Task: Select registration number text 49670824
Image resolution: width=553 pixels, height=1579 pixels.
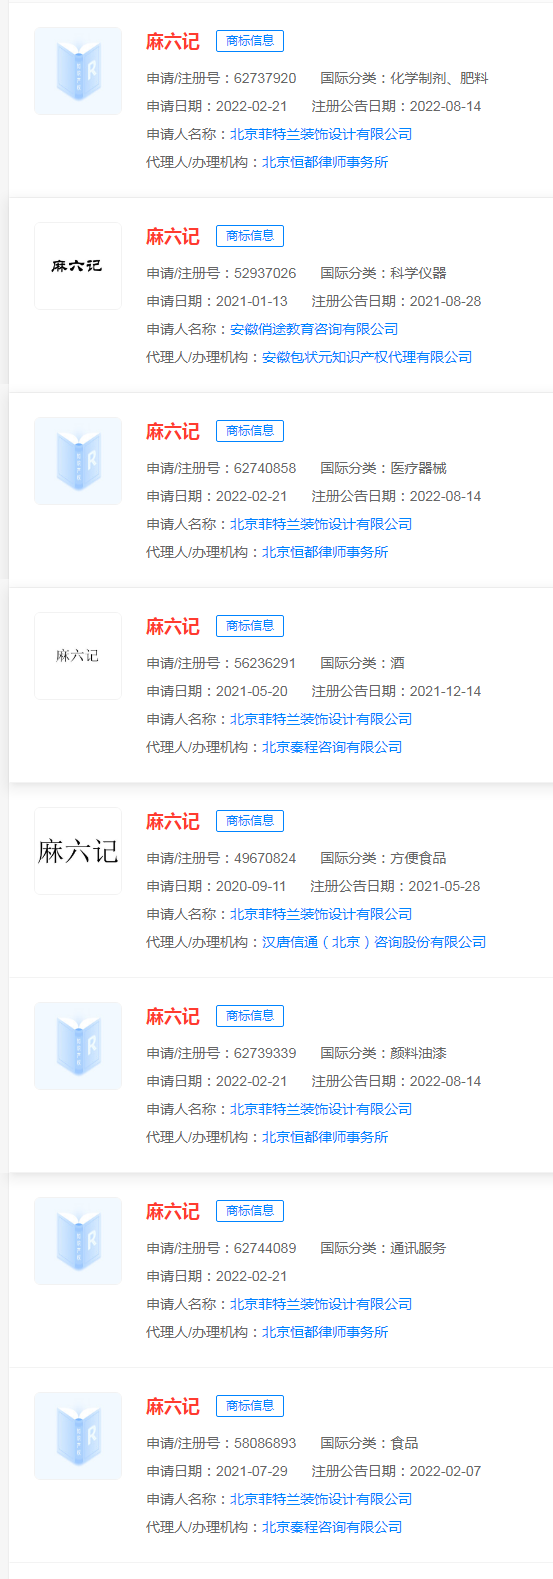Action: pos(265,858)
